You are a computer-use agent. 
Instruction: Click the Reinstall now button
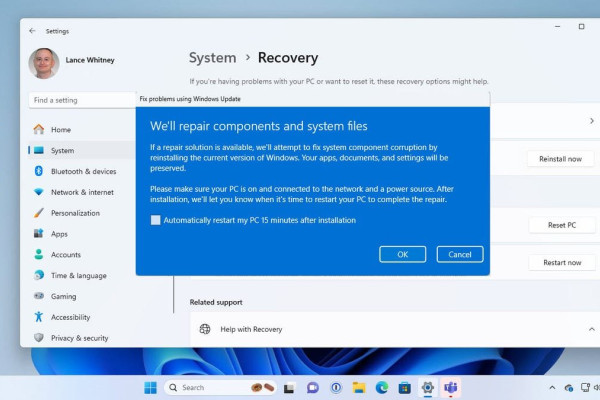point(560,159)
